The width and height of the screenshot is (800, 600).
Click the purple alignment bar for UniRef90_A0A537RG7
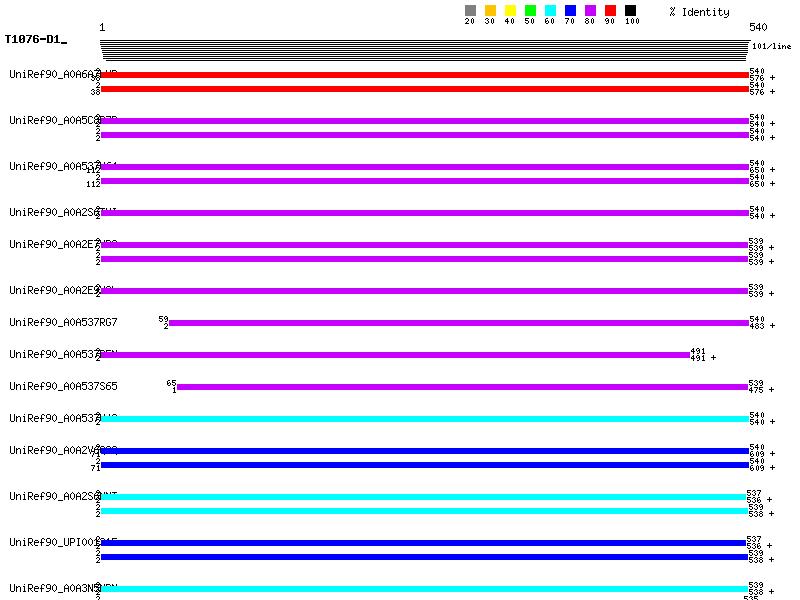coord(458,323)
